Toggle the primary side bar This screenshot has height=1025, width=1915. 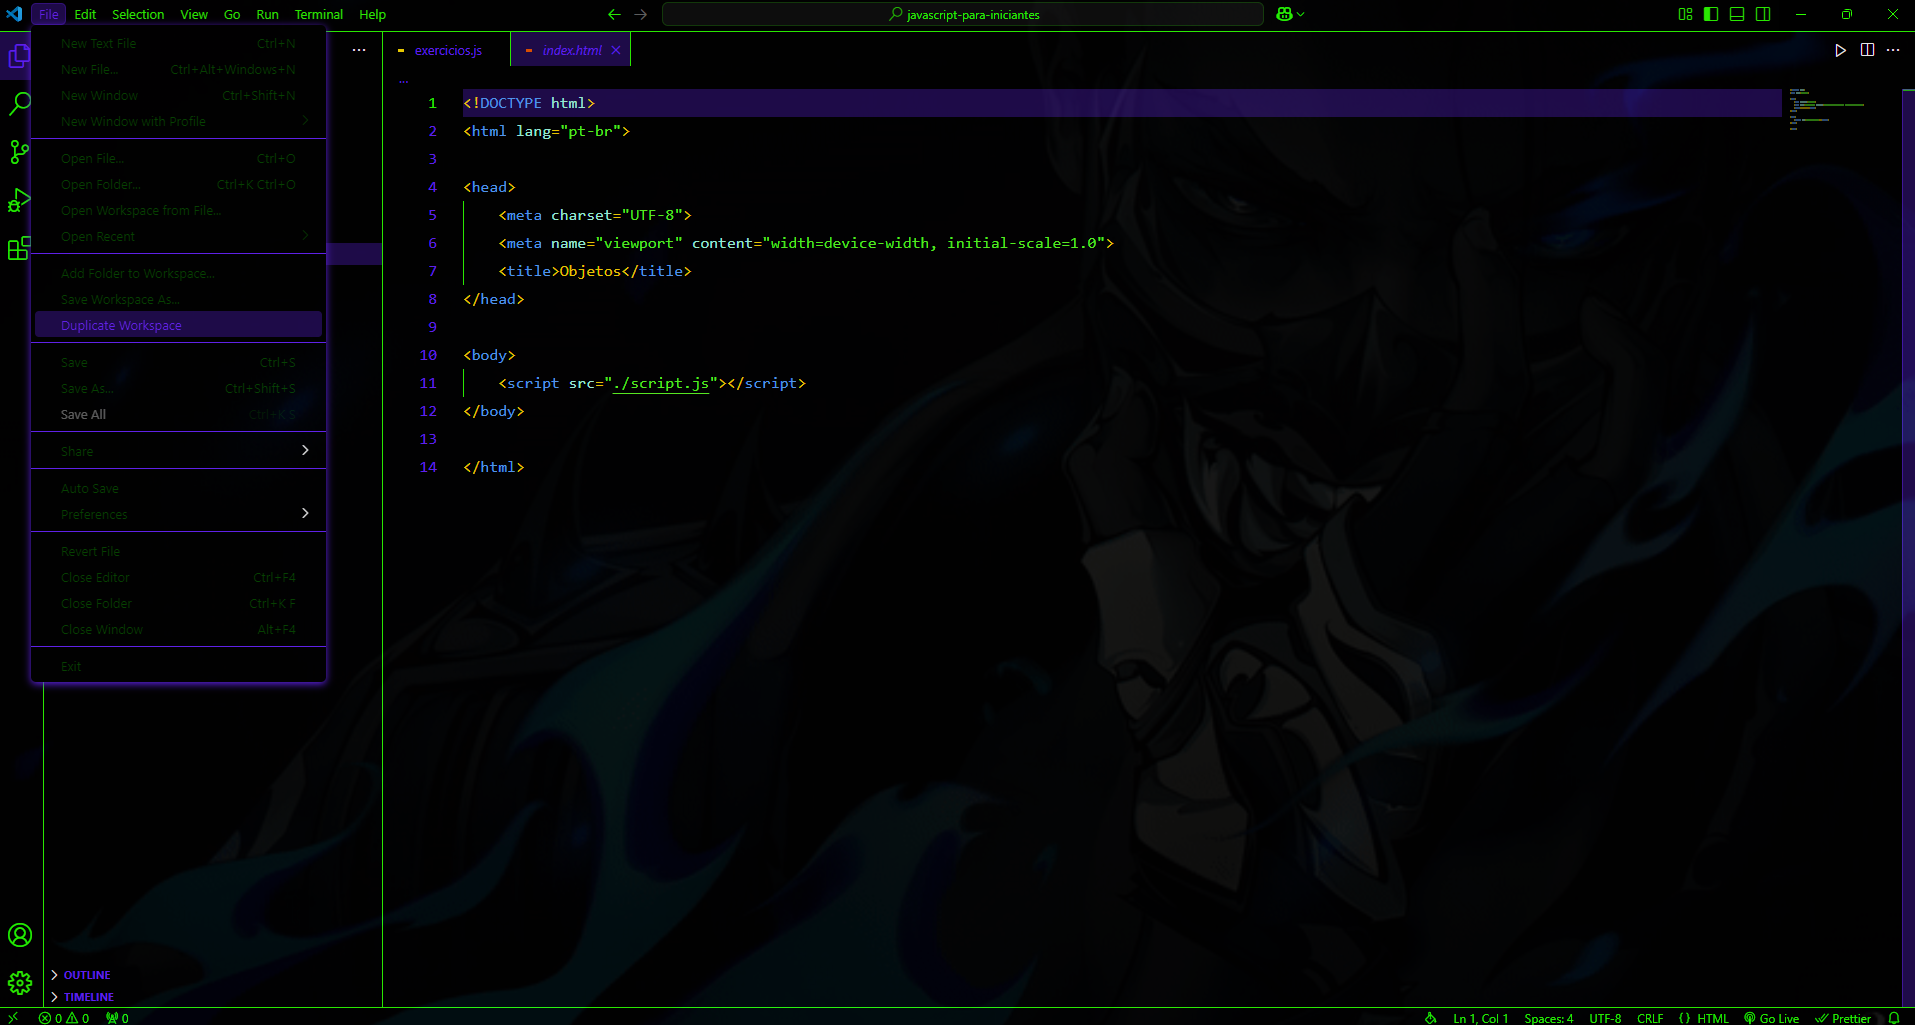(1711, 14)
